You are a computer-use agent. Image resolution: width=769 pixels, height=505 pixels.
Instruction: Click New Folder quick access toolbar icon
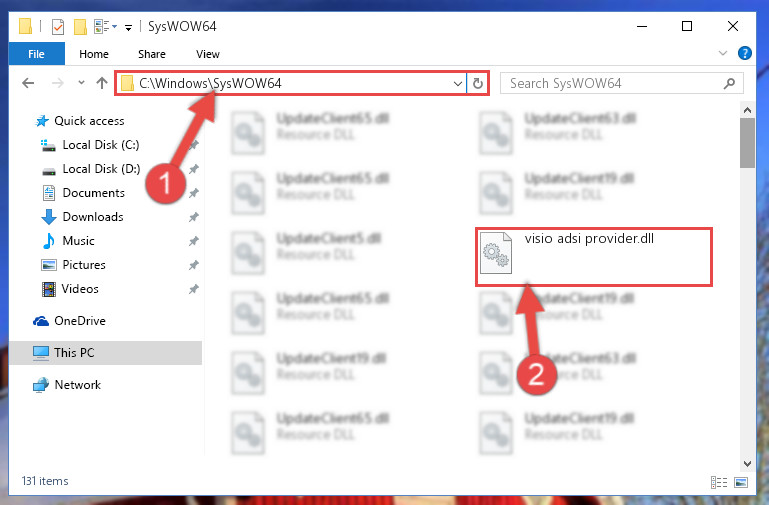coord(80,26)
